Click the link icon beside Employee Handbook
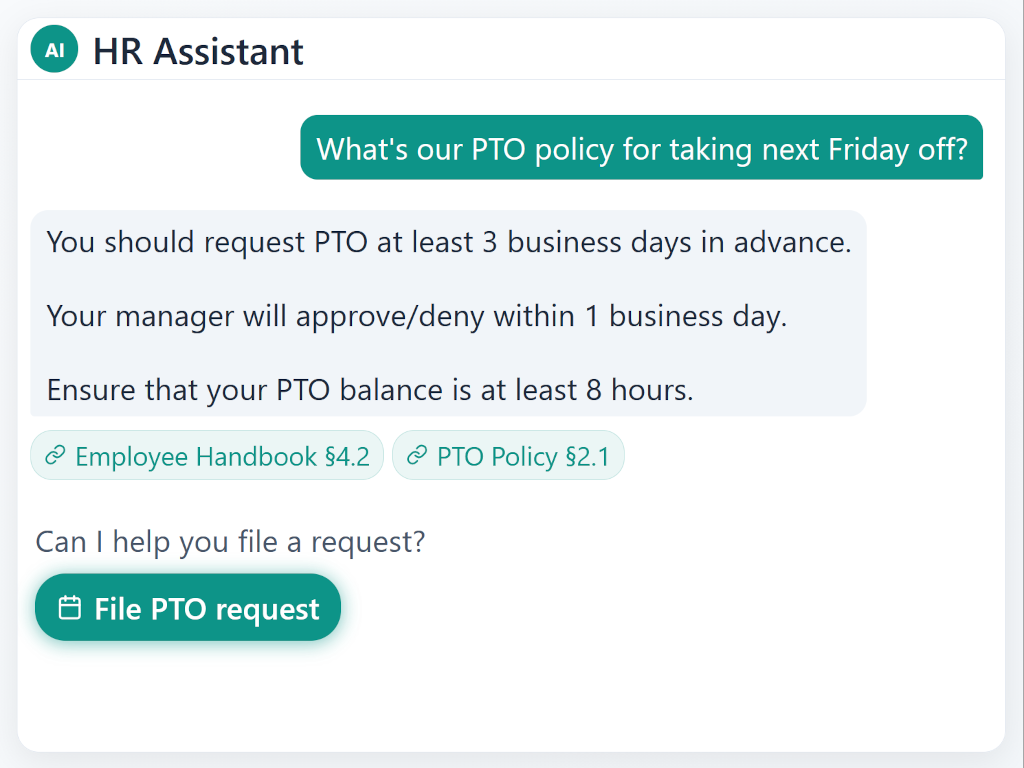This screenshot has height=768, width=1024. click(56, 457)
